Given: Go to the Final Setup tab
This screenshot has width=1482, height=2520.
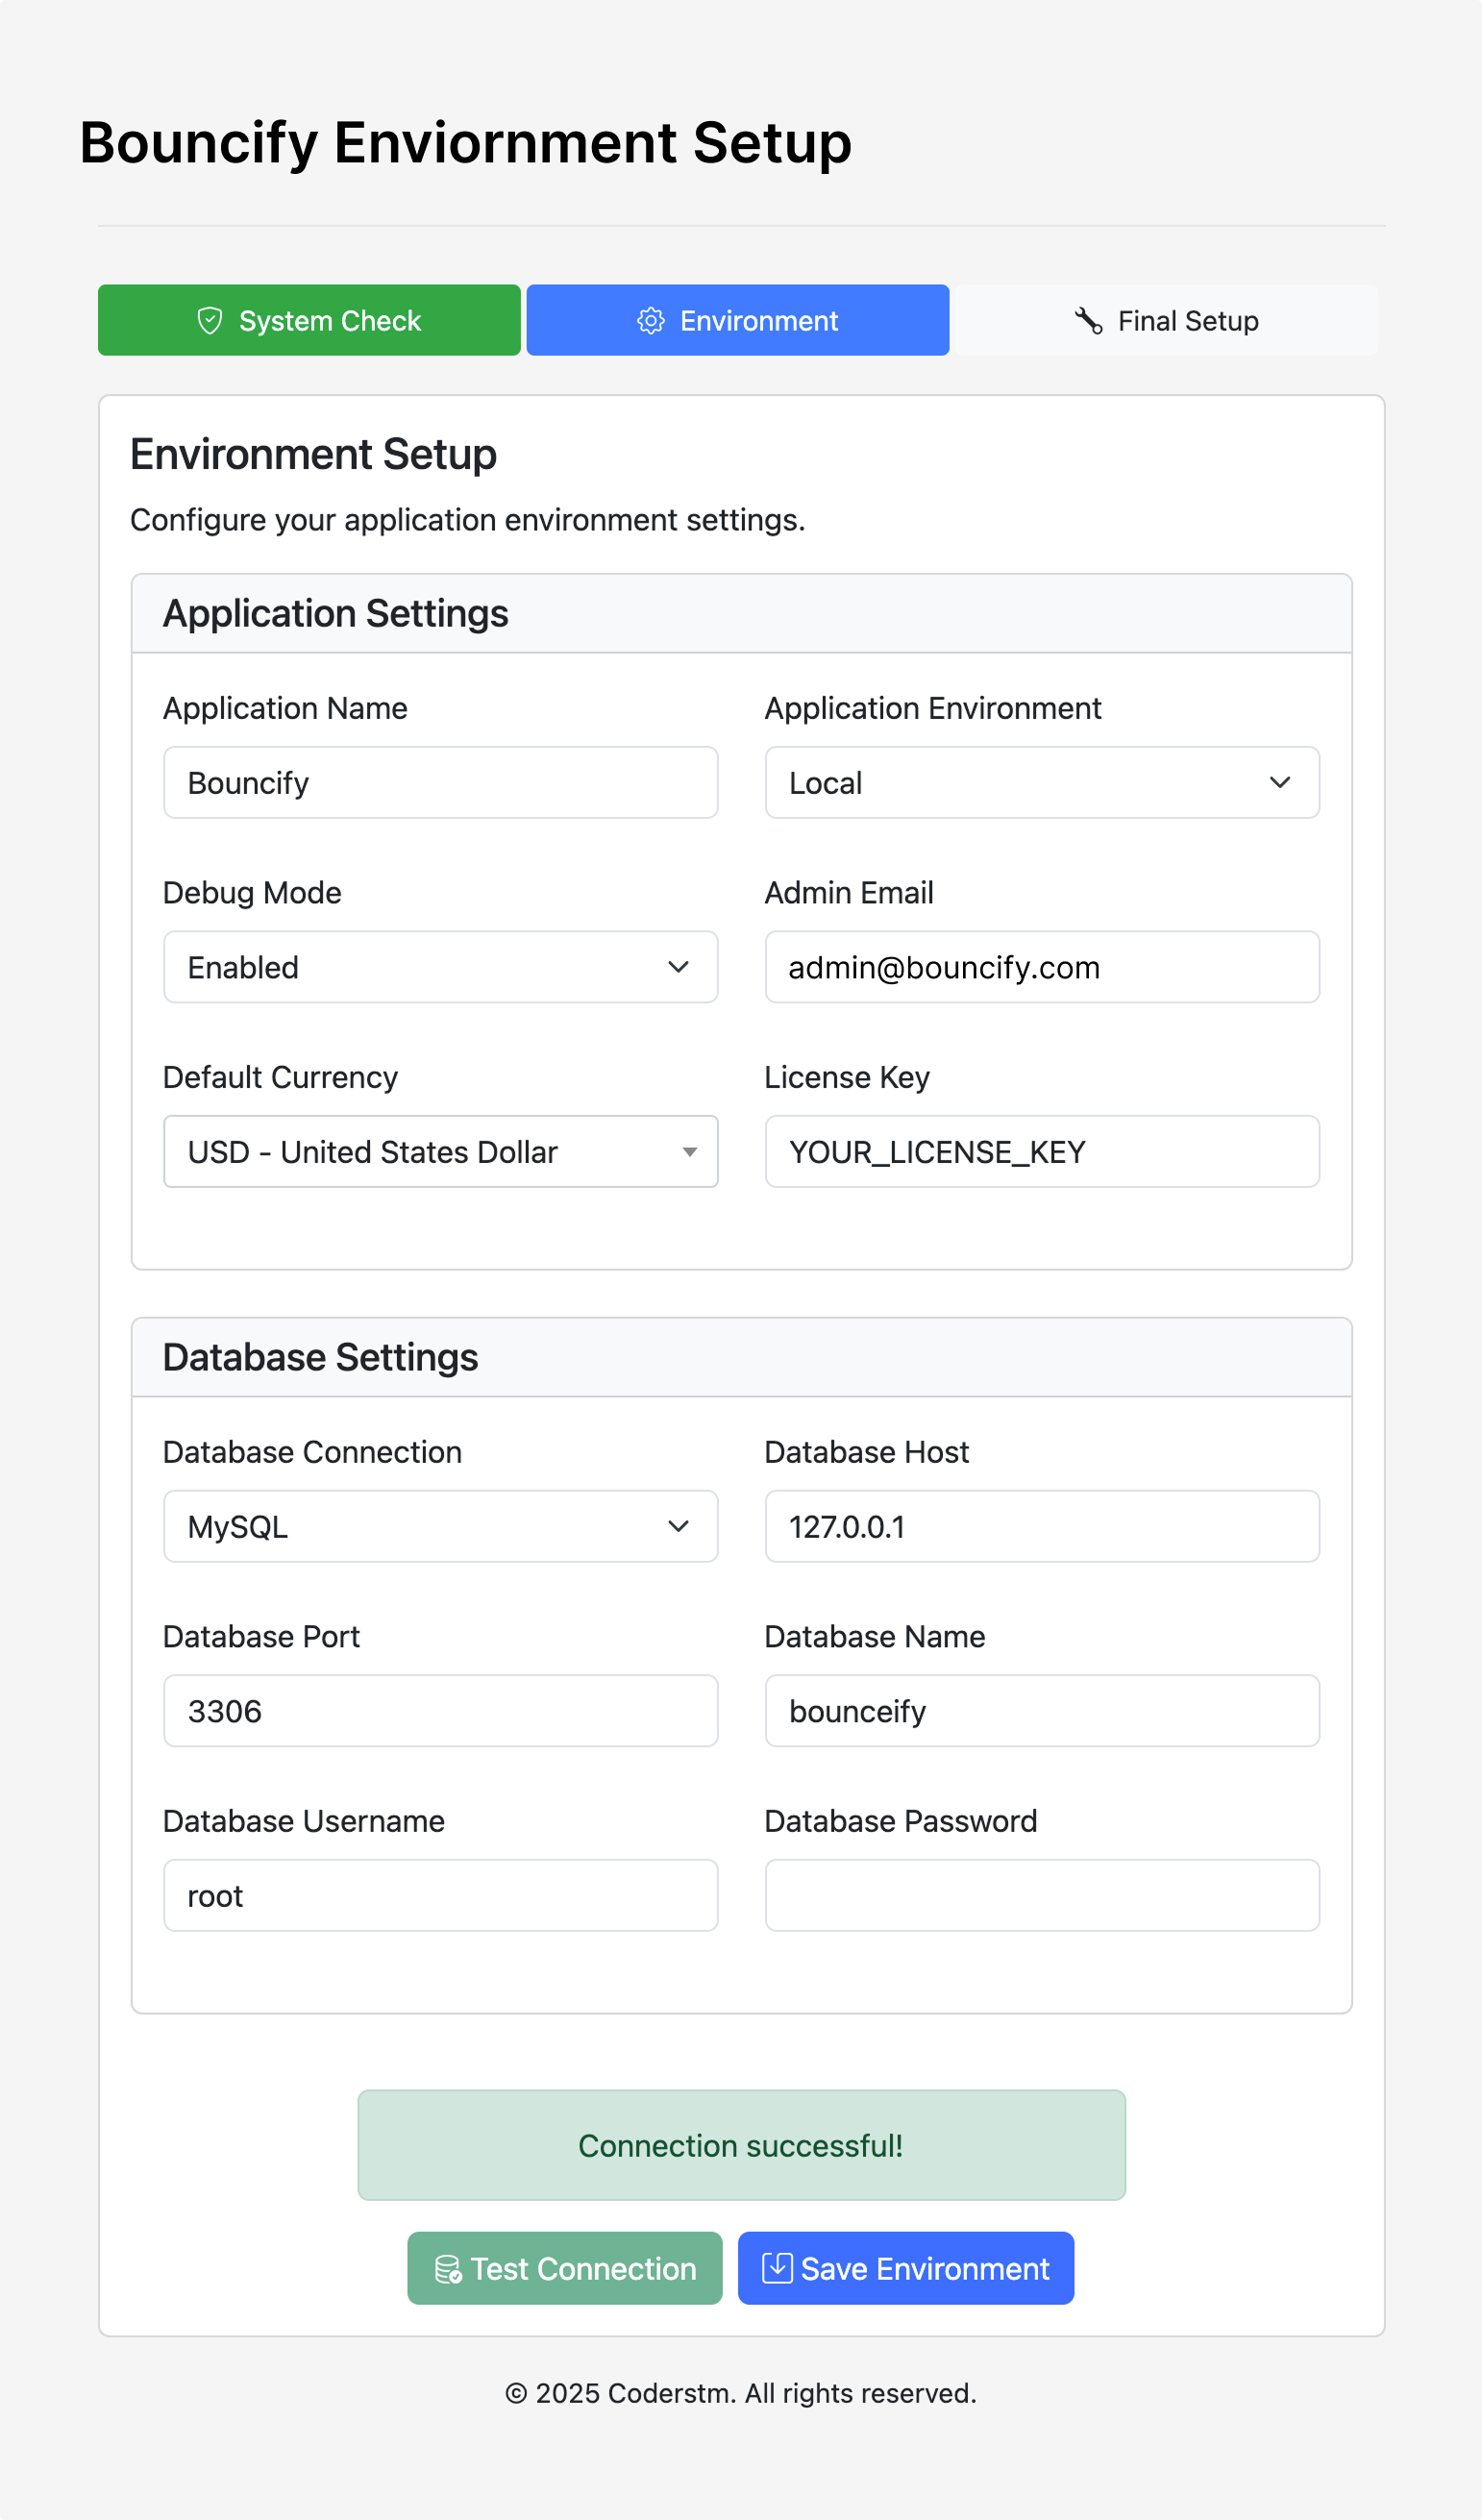Looking at the screenshot, I should [x=1165, y=320].
